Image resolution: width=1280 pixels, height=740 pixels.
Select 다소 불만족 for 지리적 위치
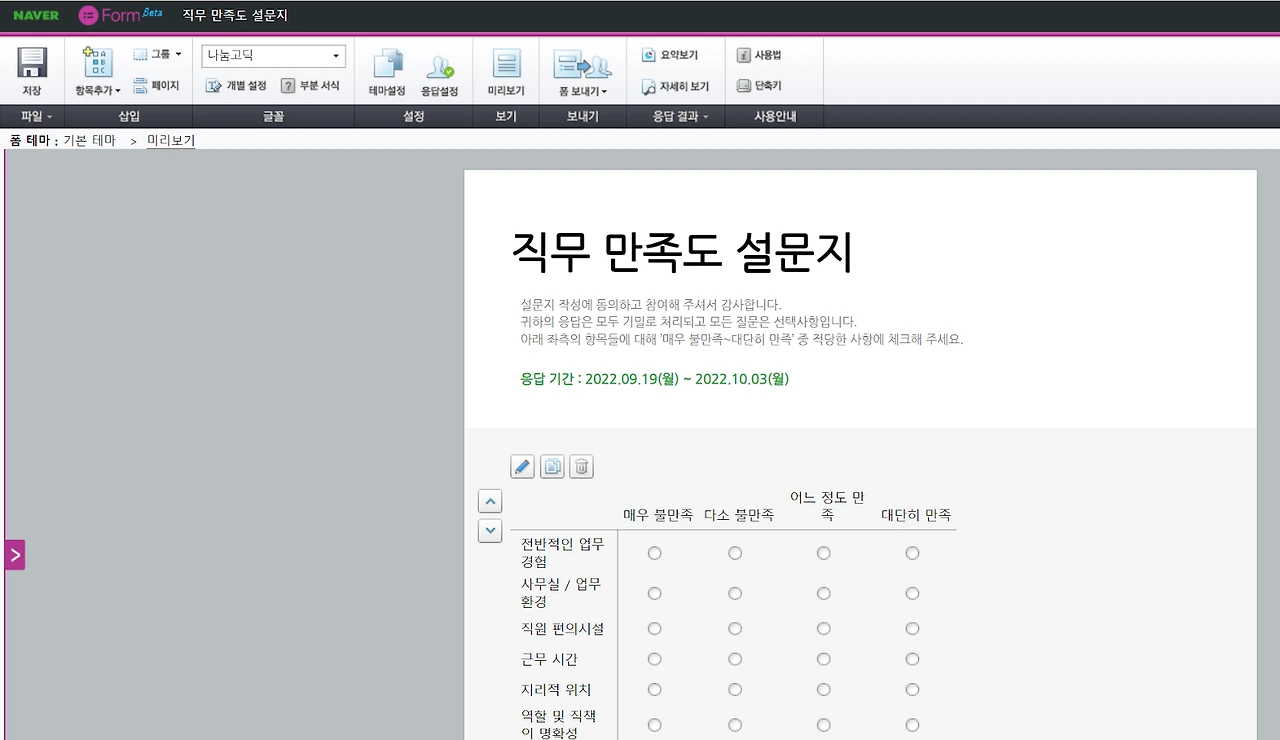coord(735,690)
